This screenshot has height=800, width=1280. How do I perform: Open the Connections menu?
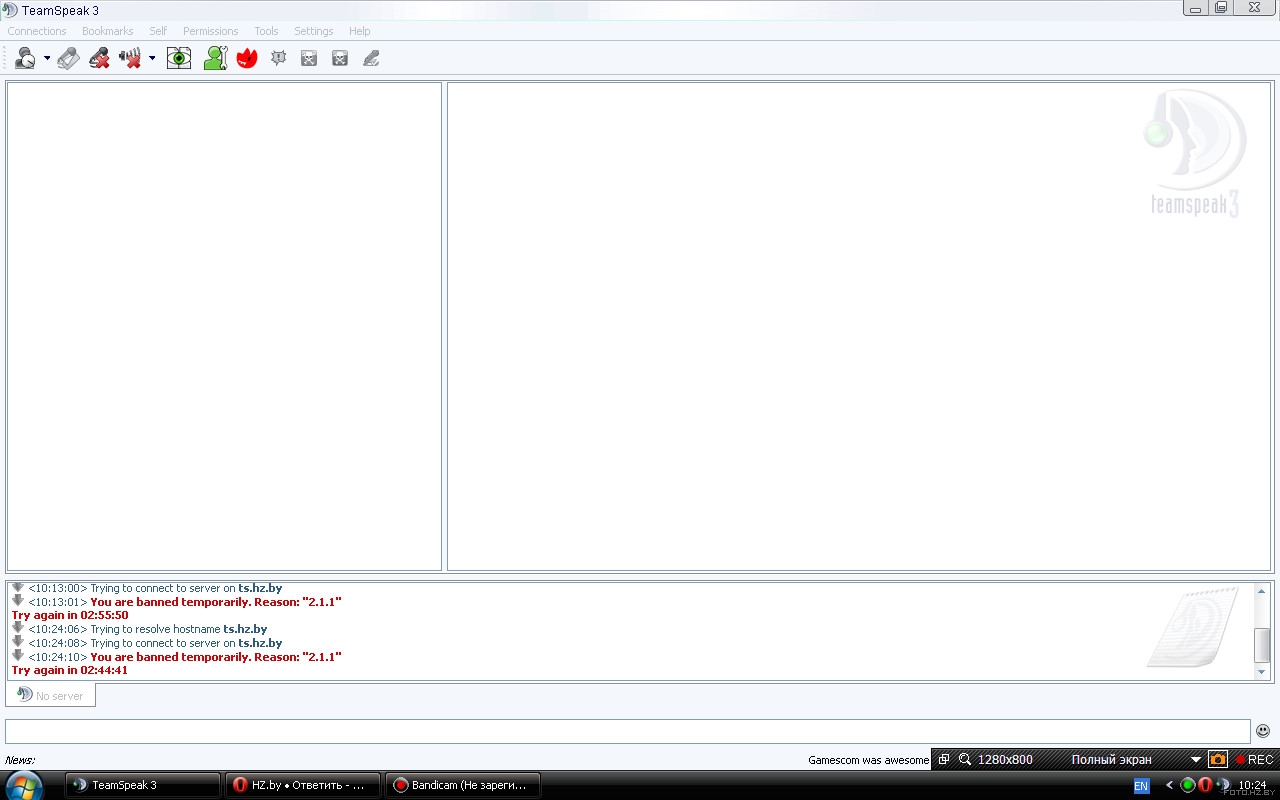tap(37, 31)
